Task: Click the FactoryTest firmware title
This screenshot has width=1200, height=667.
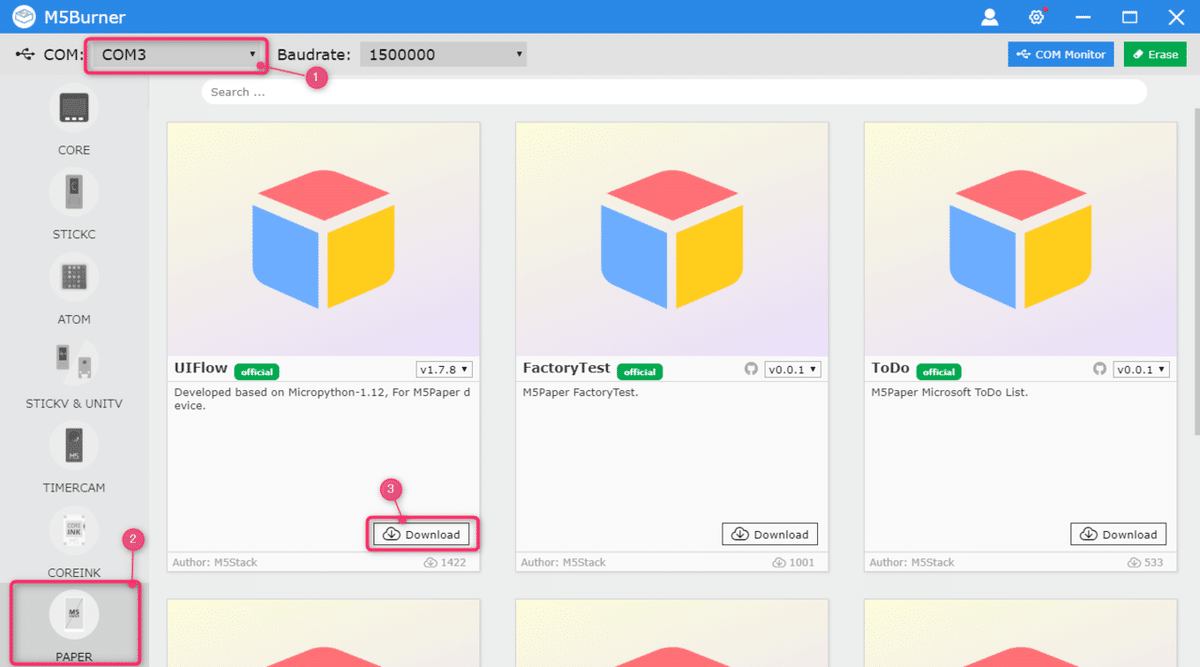Action: 566,368
